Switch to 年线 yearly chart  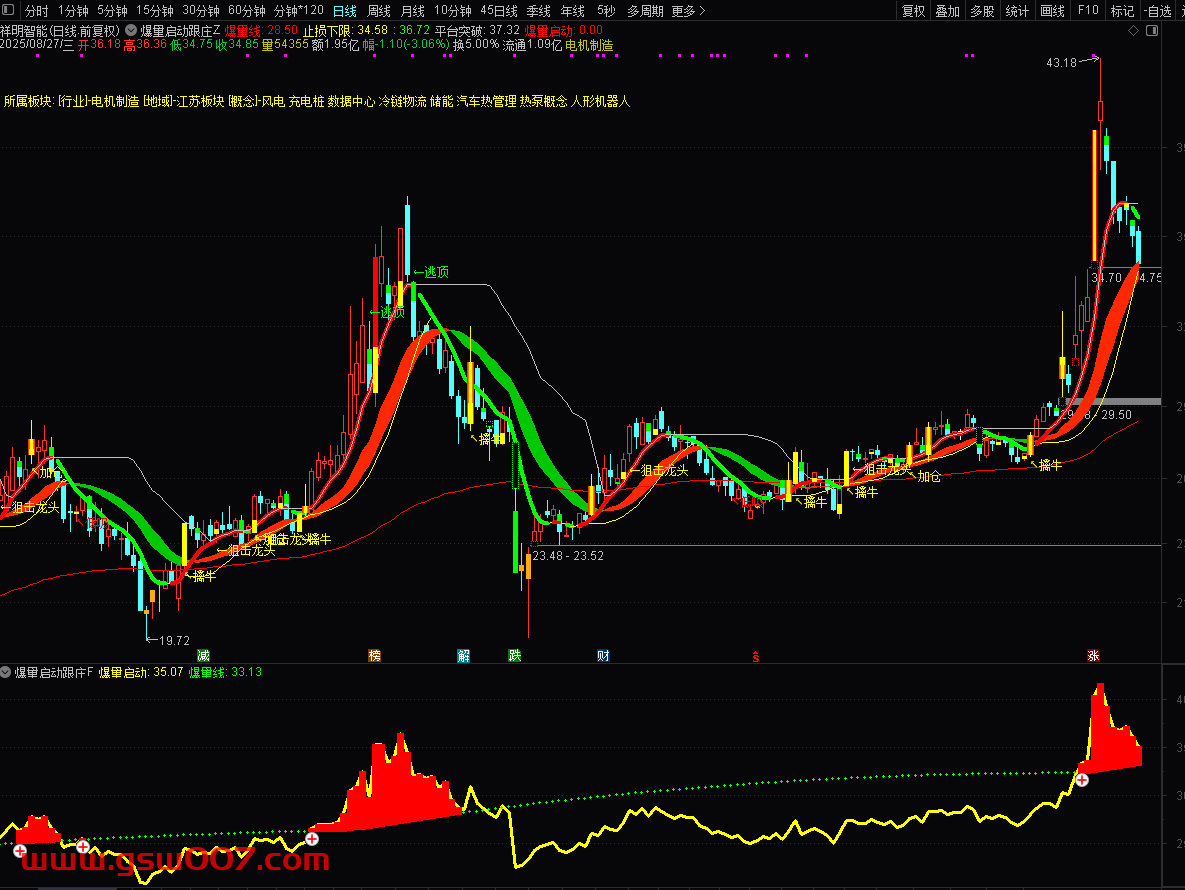pyautogui.click(x=572, y=11)
